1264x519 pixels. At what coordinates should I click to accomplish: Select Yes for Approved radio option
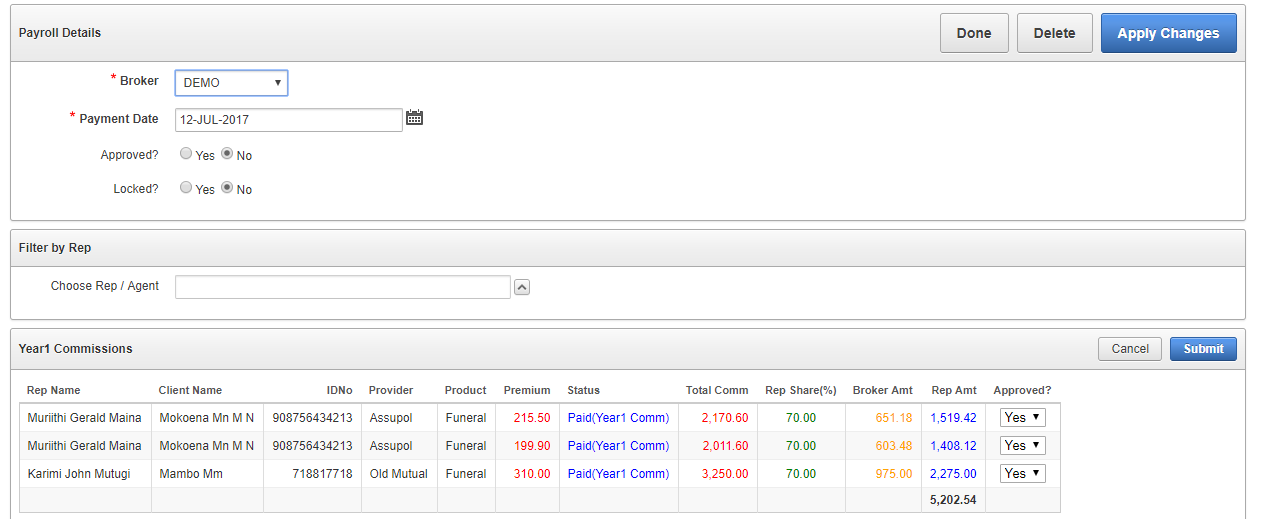(186, 155)
